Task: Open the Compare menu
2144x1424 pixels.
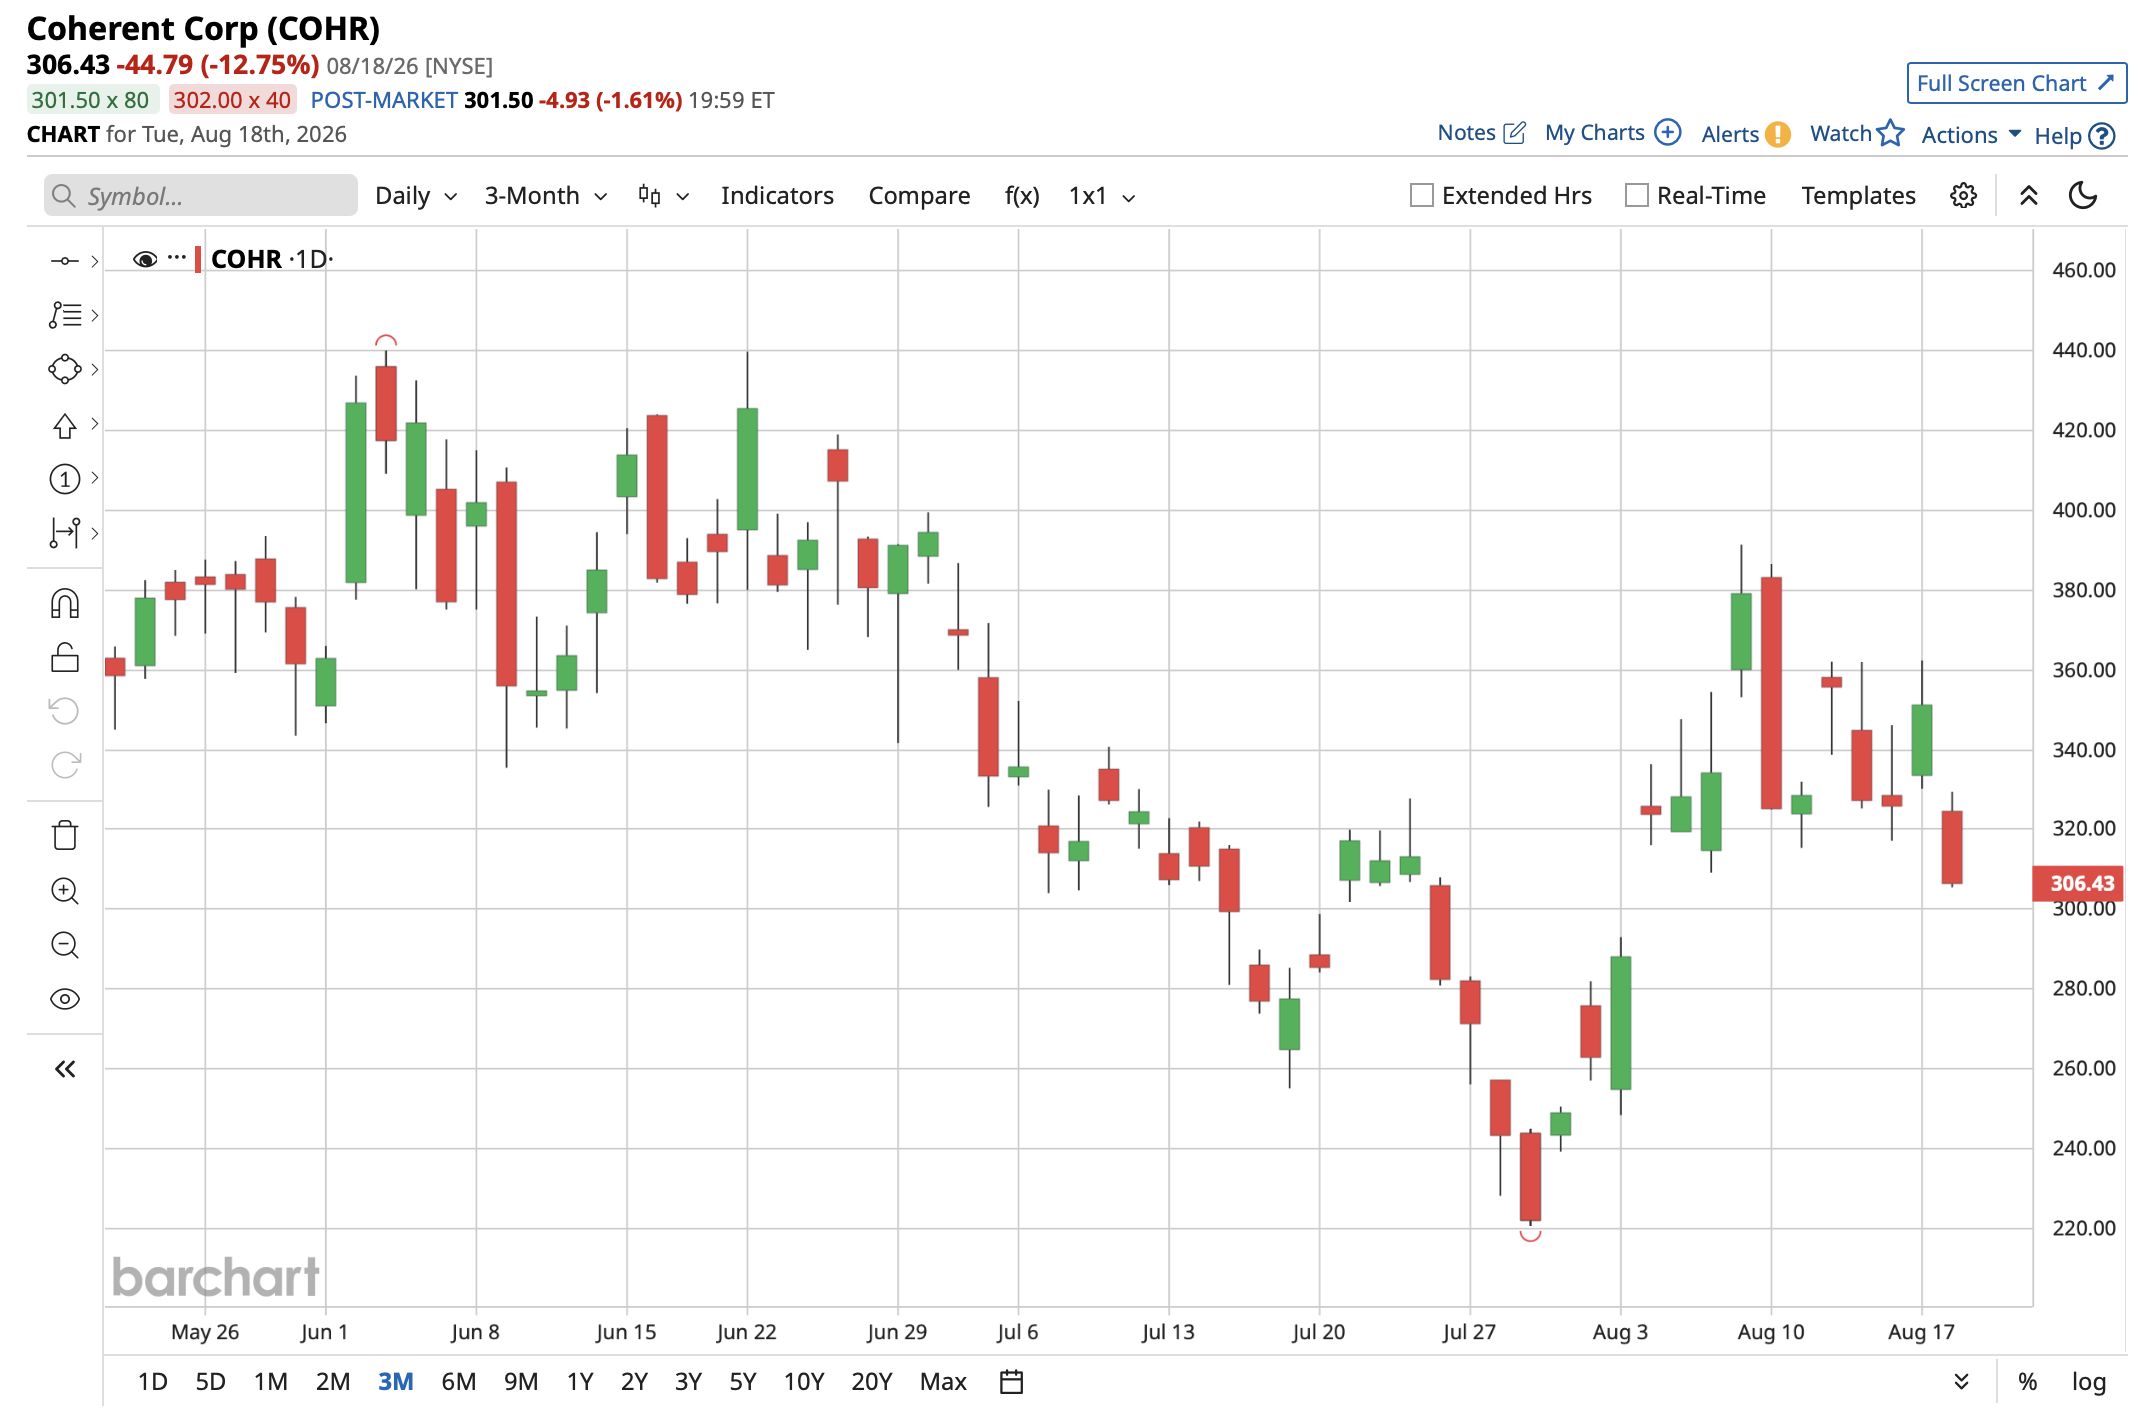Action: (x=919, y=196)
